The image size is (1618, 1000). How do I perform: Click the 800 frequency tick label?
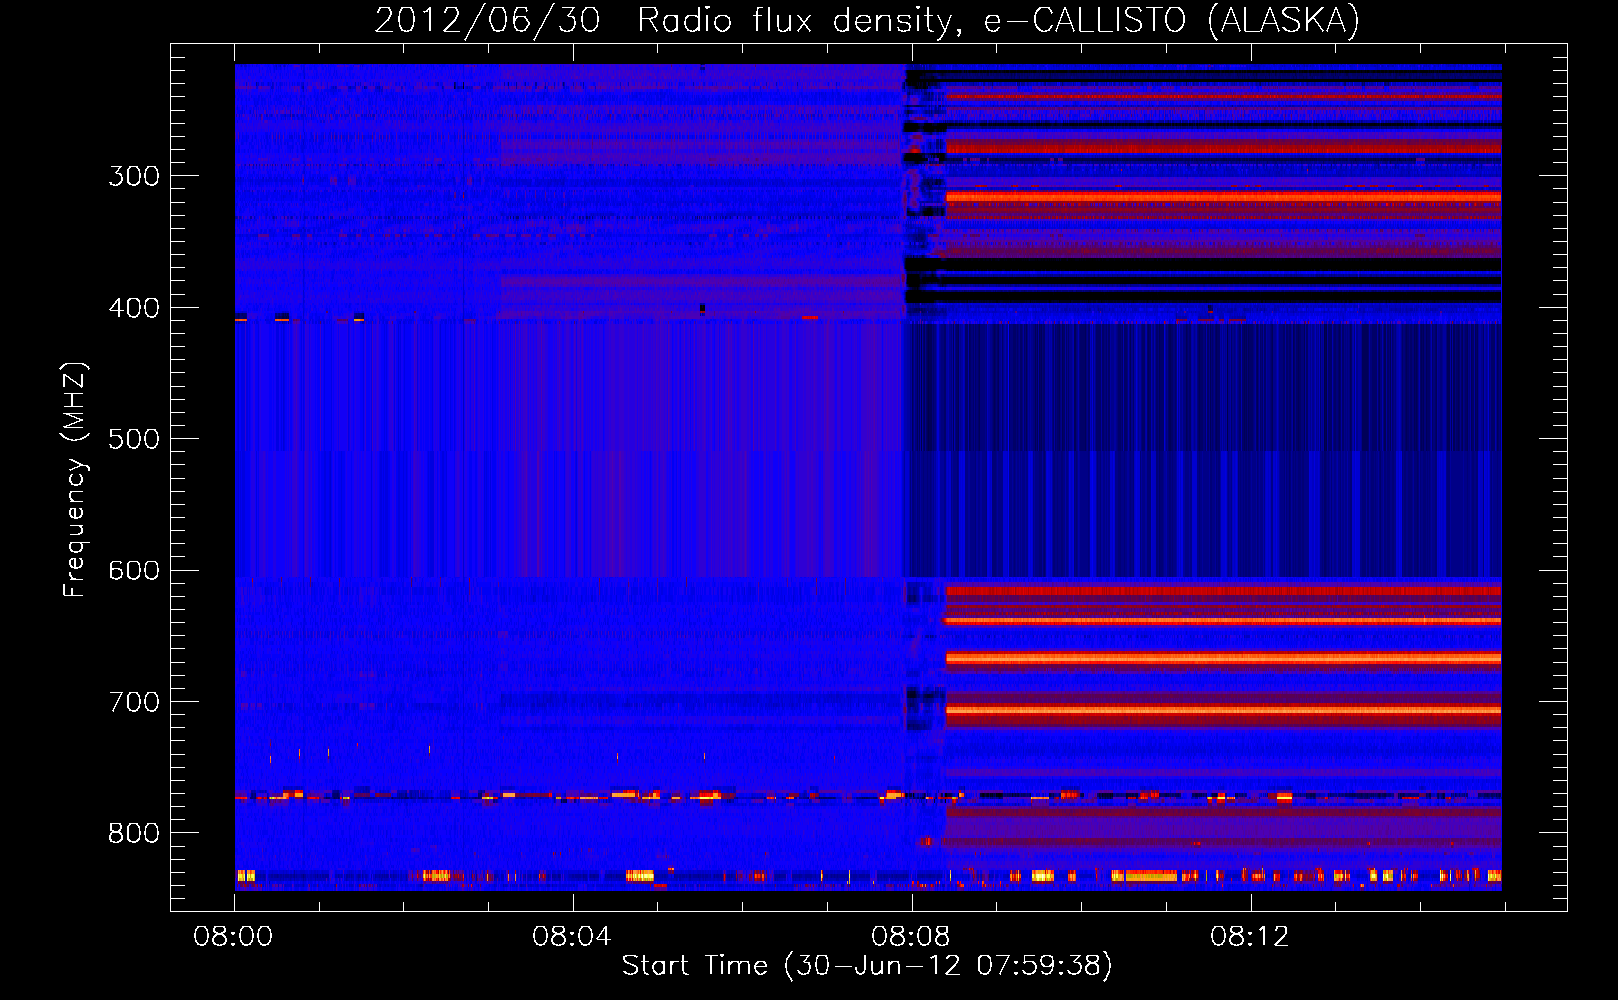tap(134, 833)
